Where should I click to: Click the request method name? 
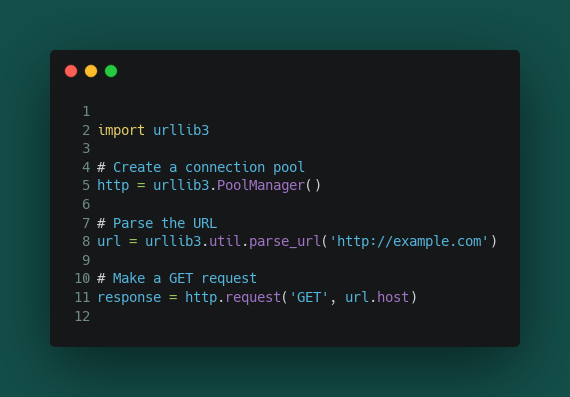click(253, 297)
